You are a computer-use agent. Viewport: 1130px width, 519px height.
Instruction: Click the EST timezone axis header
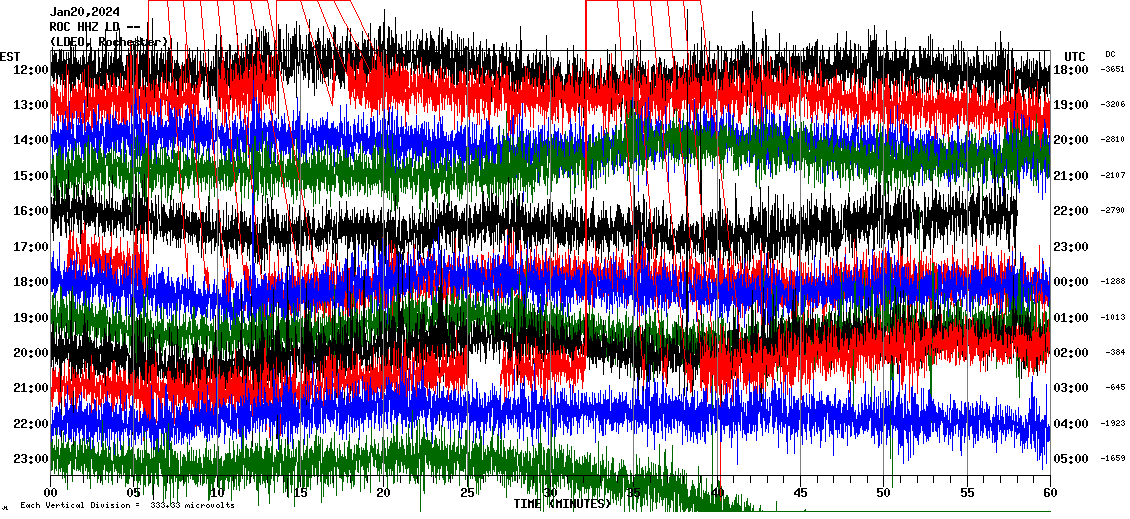10,56
